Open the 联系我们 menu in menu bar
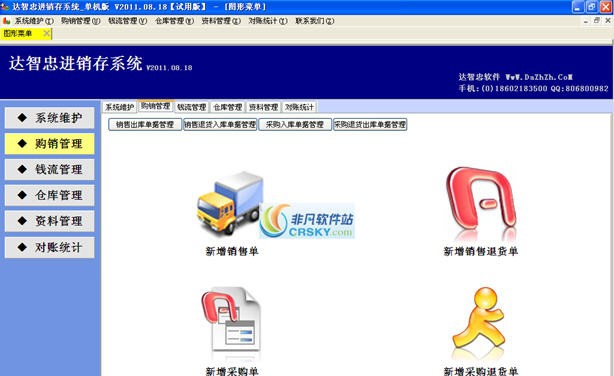This screenshot has height=376, width=614. pos(314,21)
